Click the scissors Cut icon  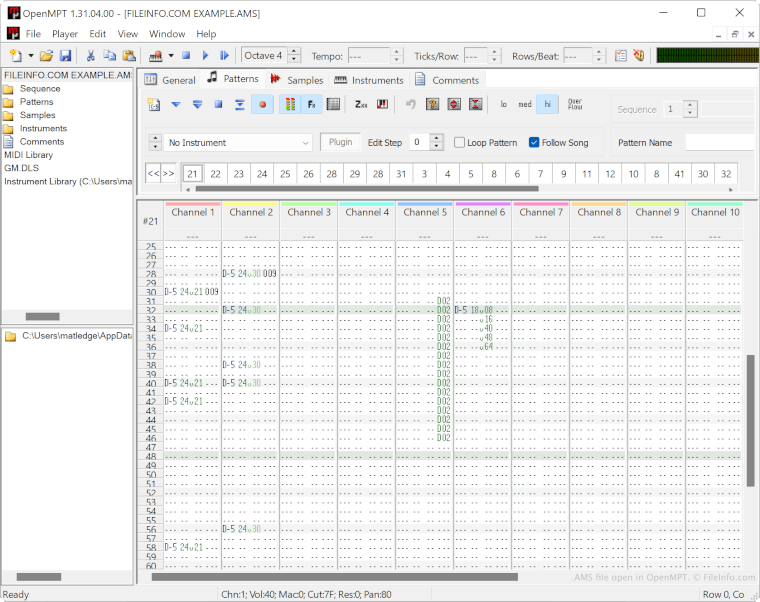91,56
